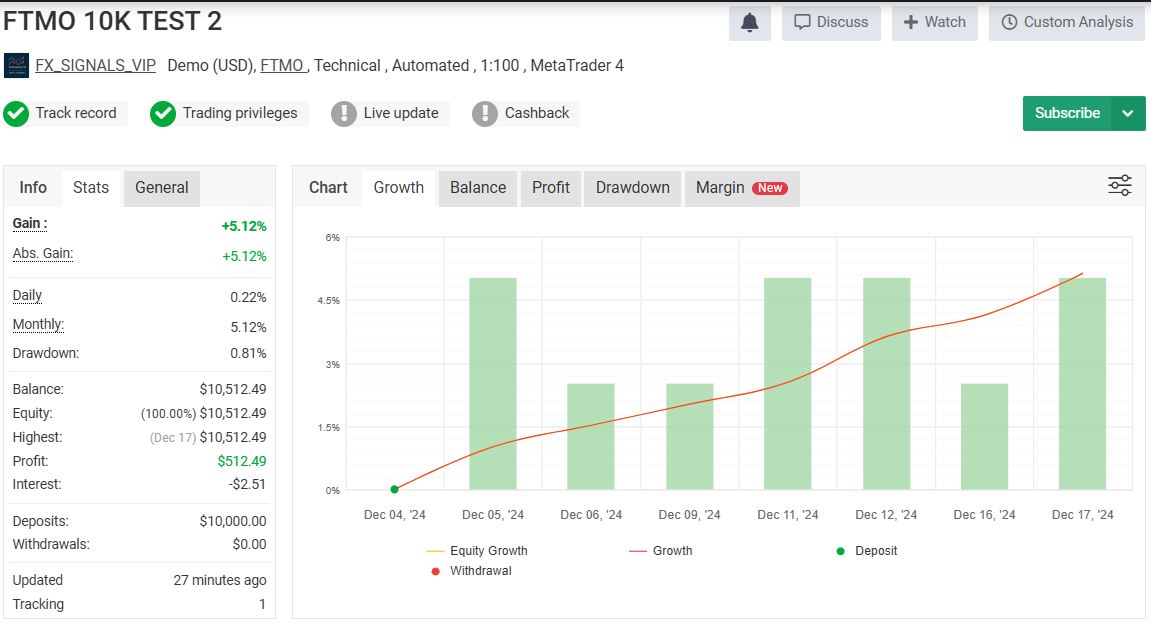Expand the Subscribe dropdown arrow

(x=1128, y=113)
